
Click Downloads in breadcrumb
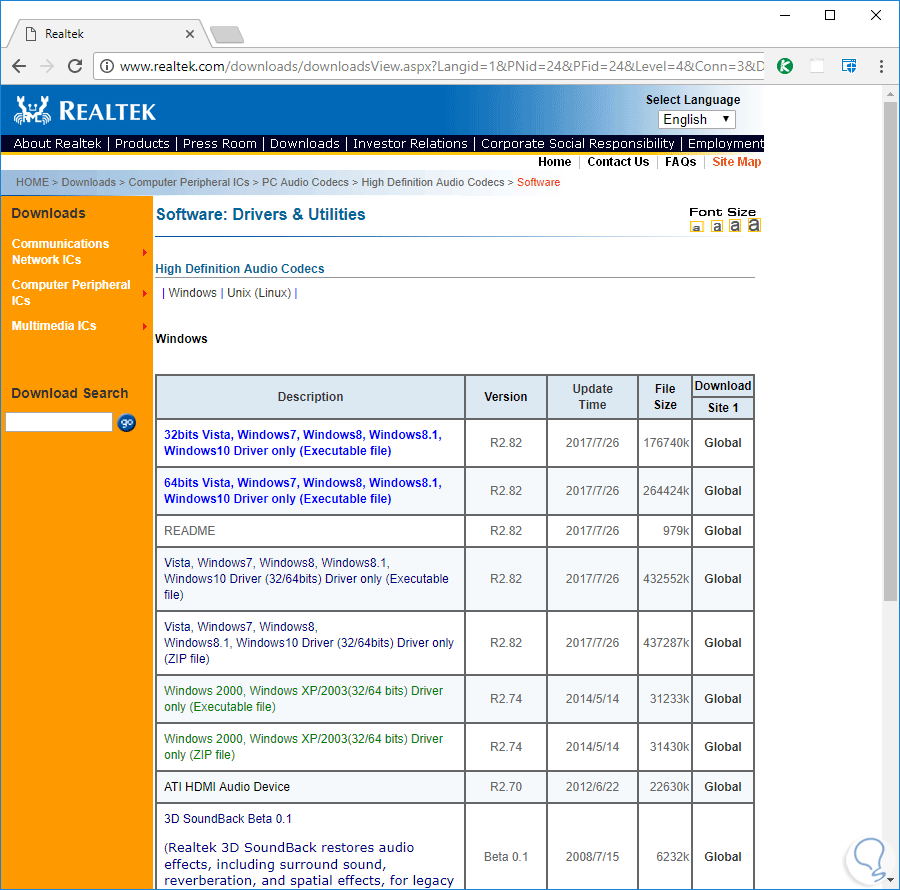pos(88,182)
